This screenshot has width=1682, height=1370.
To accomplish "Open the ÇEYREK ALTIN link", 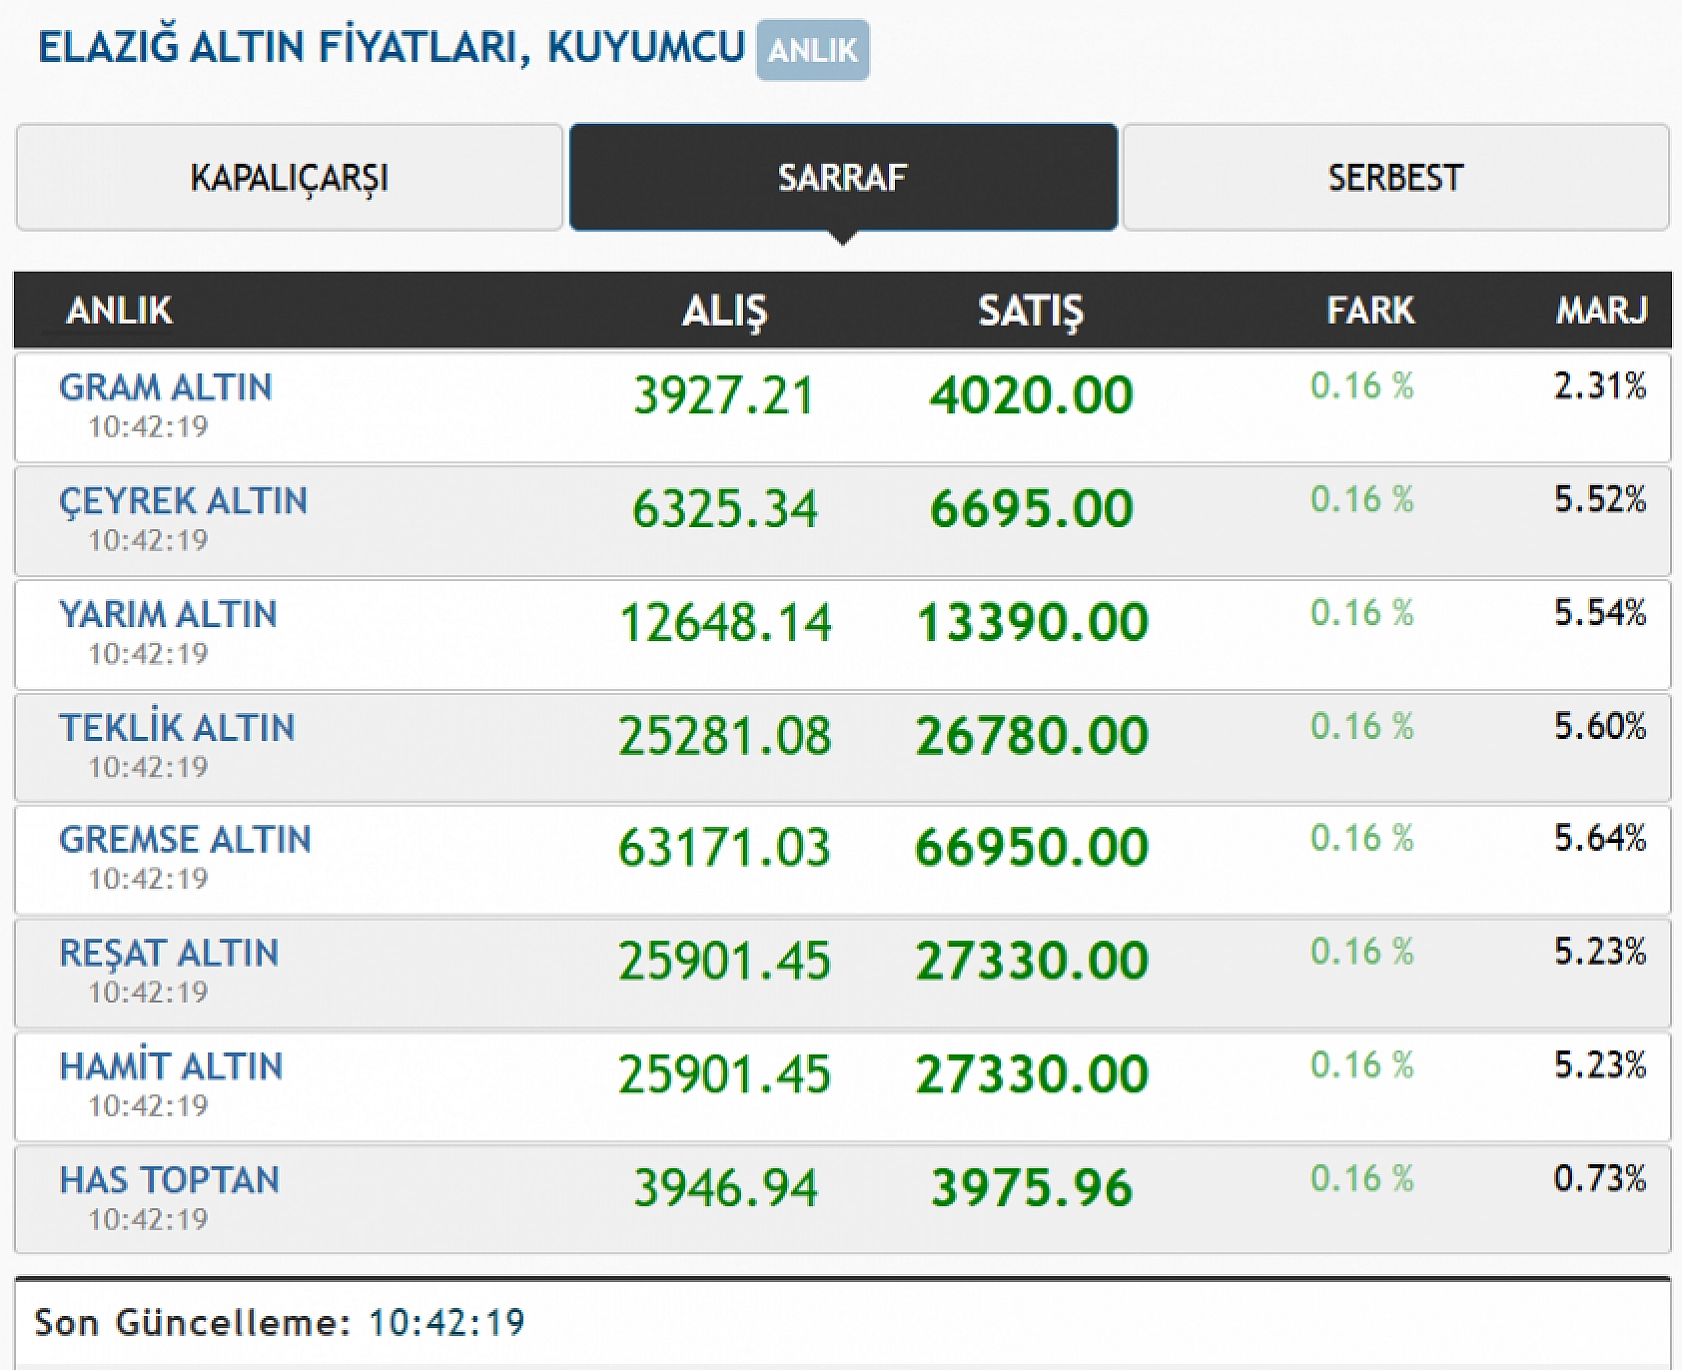I will [183, 500].
